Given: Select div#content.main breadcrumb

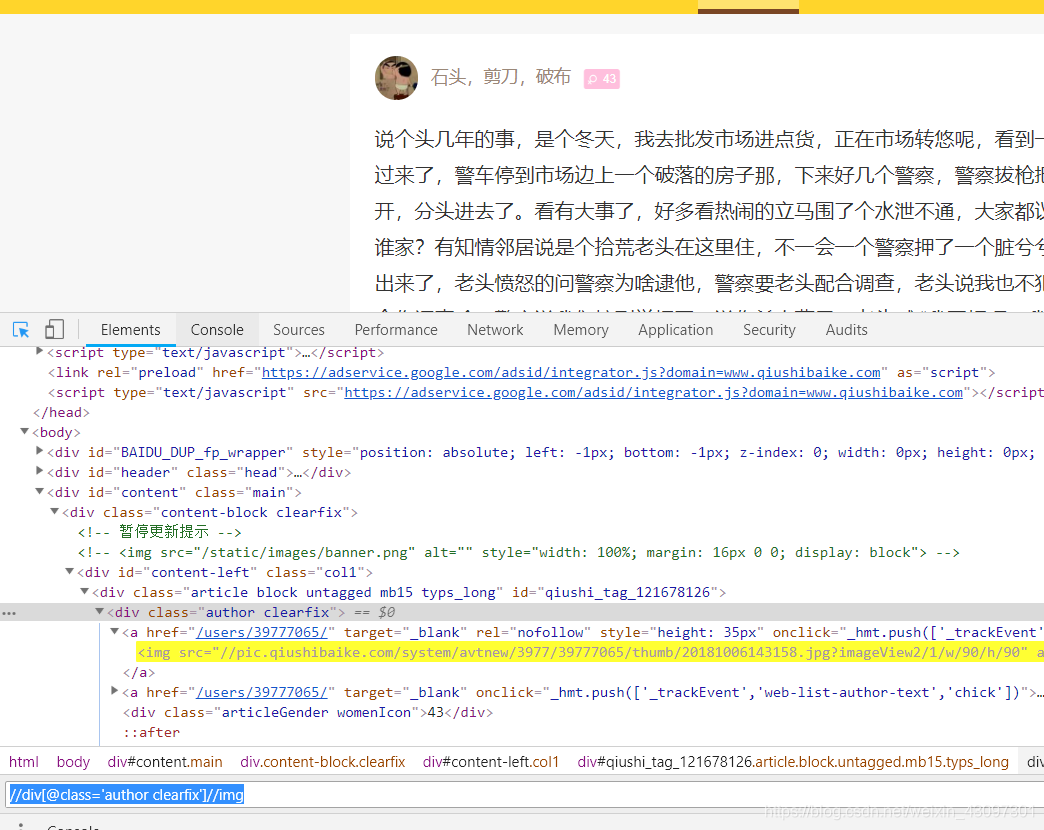Looking at the screenshot, I should pos(165,761).
